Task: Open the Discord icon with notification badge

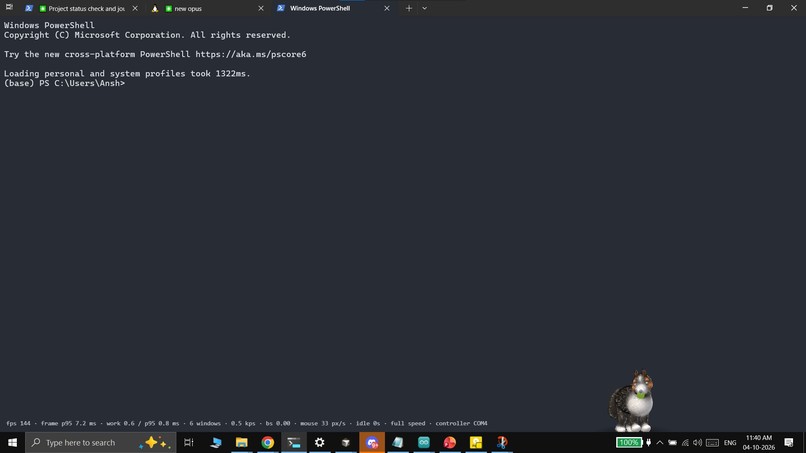Action: (372, 442)
